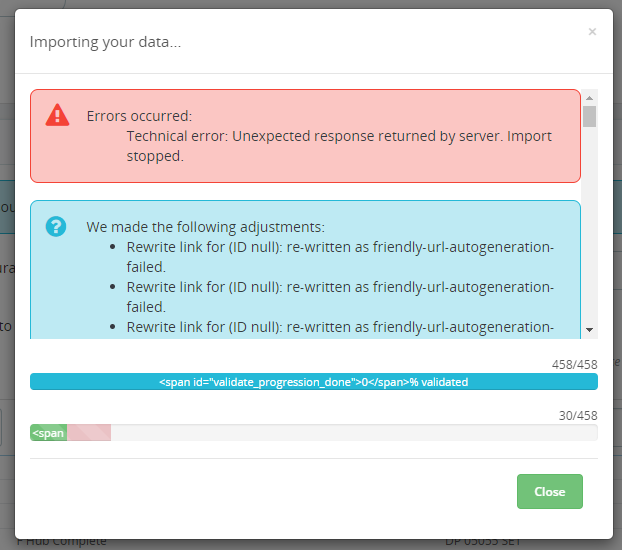Image resolution: width=622 pixels, height=550 pixels.
Task: Click the blue validation progress bar
Action: (x=313, y=382)
